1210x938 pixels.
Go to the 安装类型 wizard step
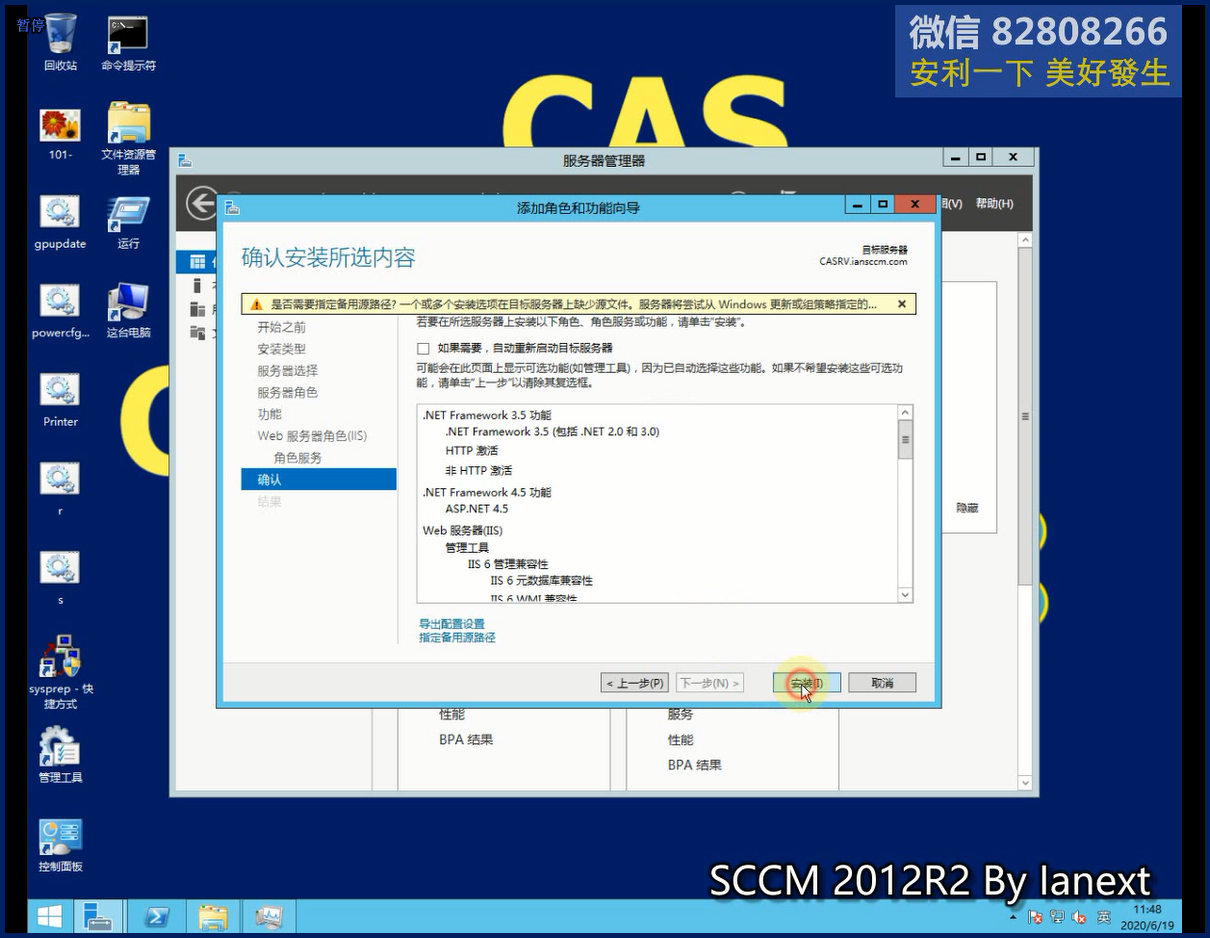point(282,349)
